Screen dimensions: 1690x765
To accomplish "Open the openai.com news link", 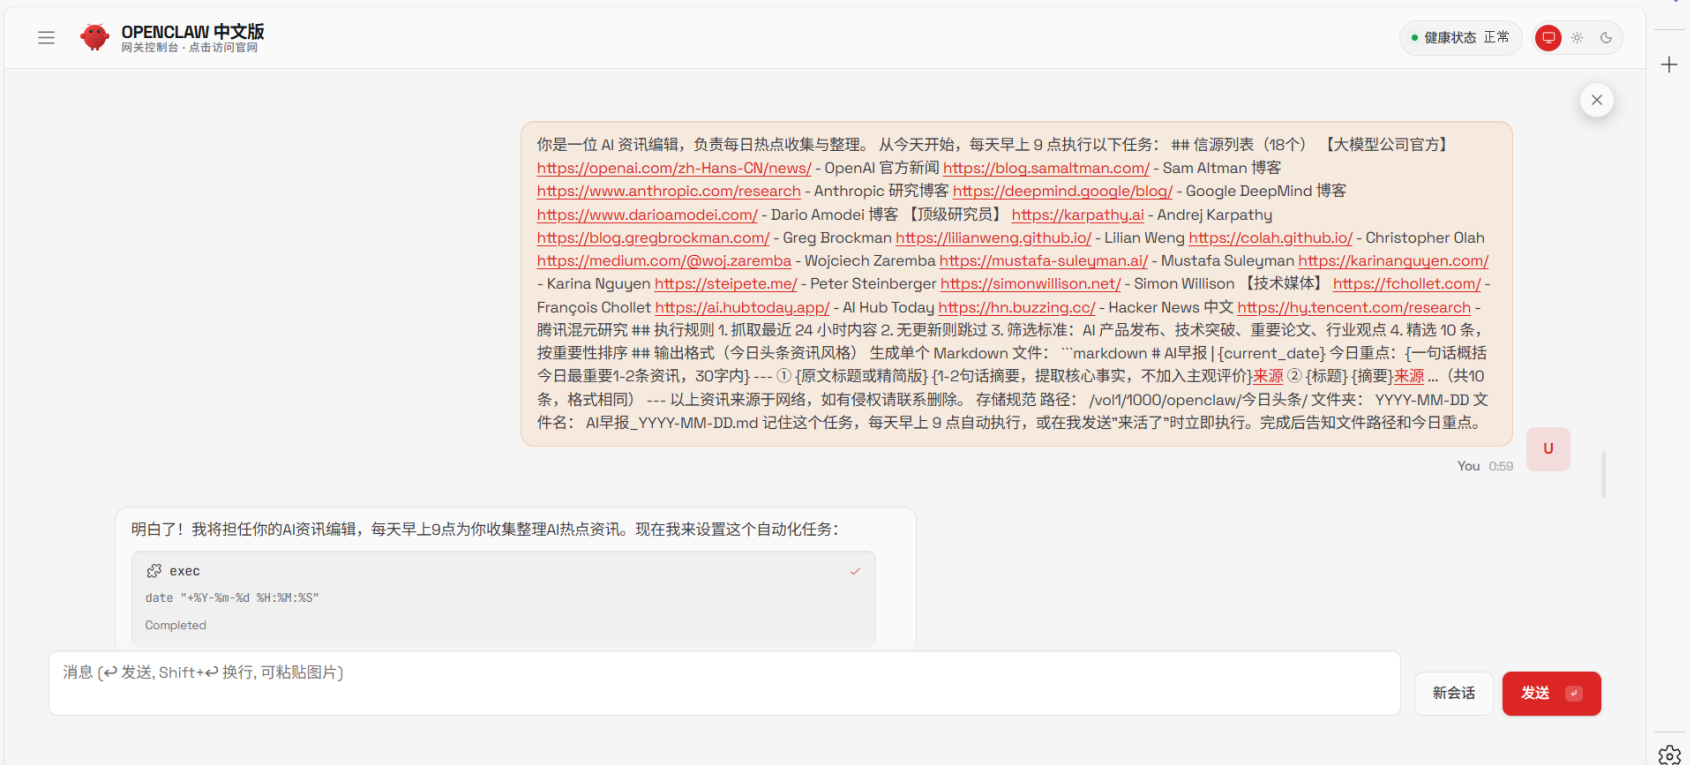I will coord(674,168).
